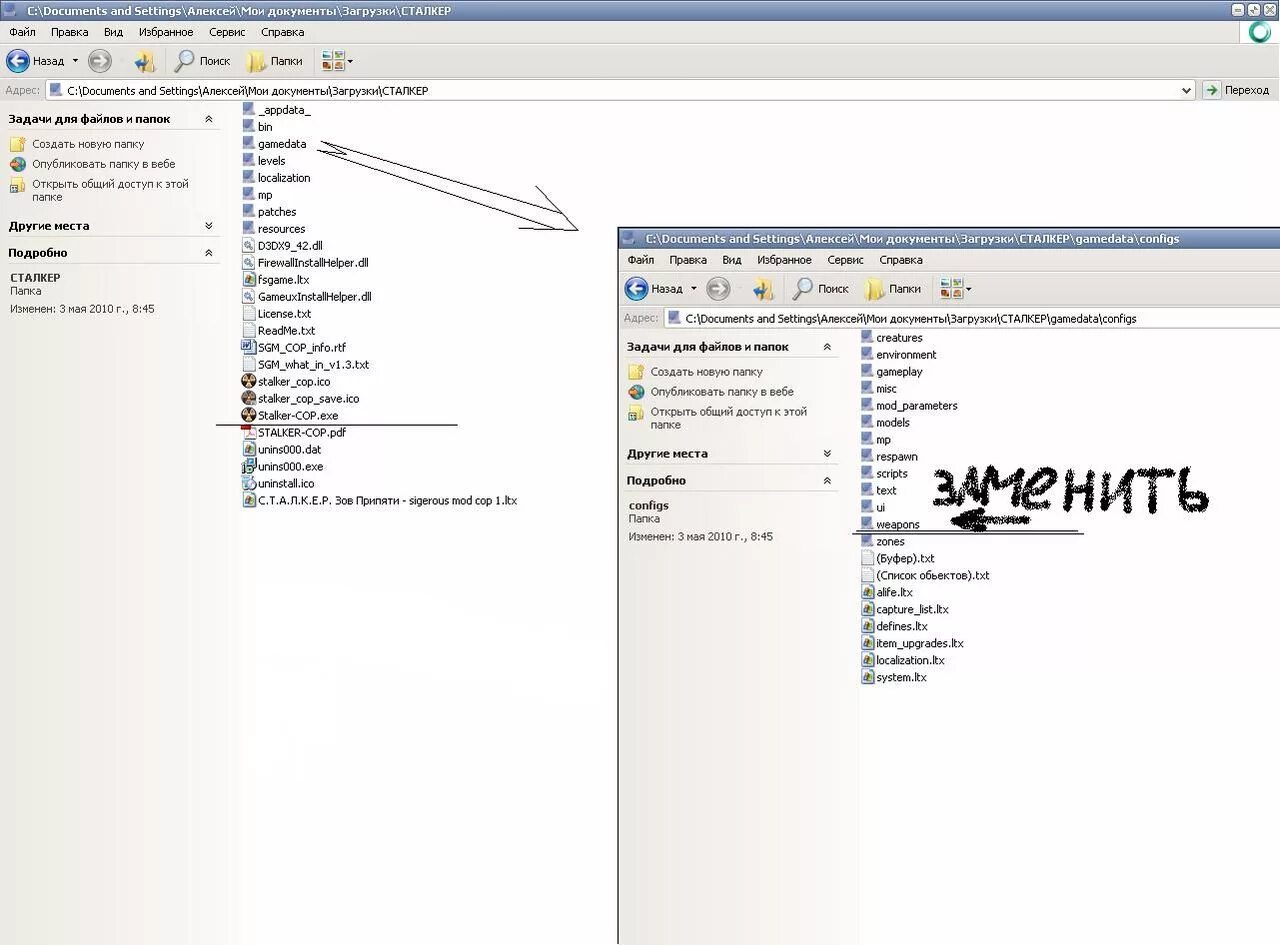Open Вид menu in the СТАЛКЕР window
Viewport: 1280px width, 945px height.
point(114,32)
